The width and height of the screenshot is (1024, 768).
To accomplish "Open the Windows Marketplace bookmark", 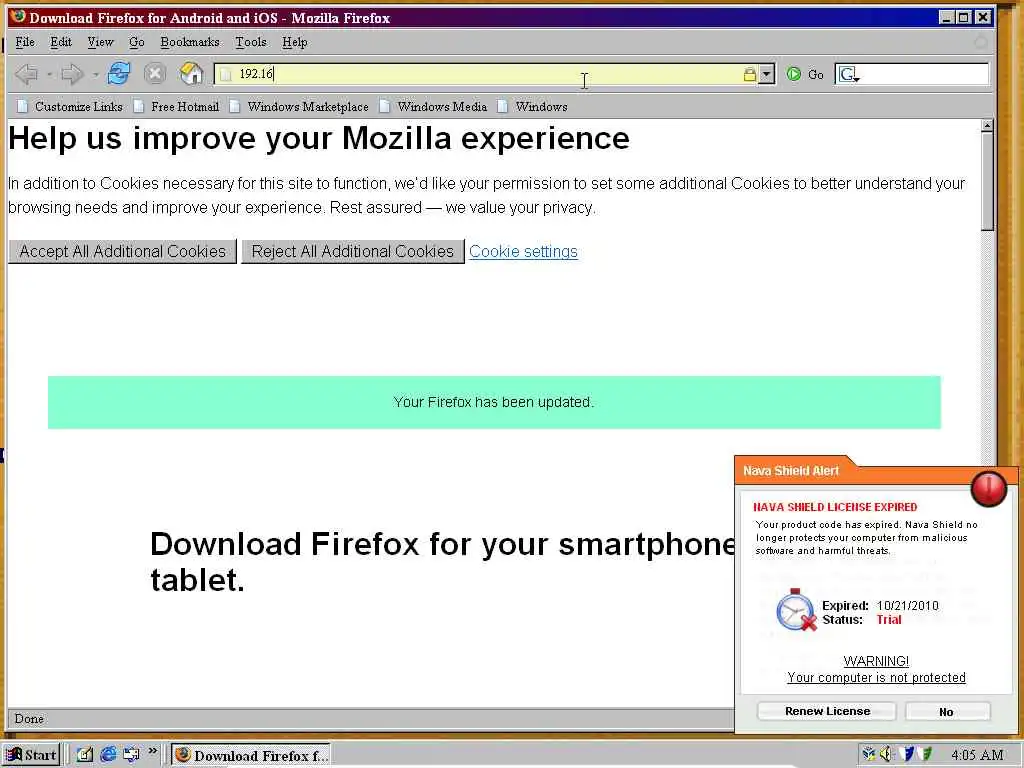I will [299, 106].
